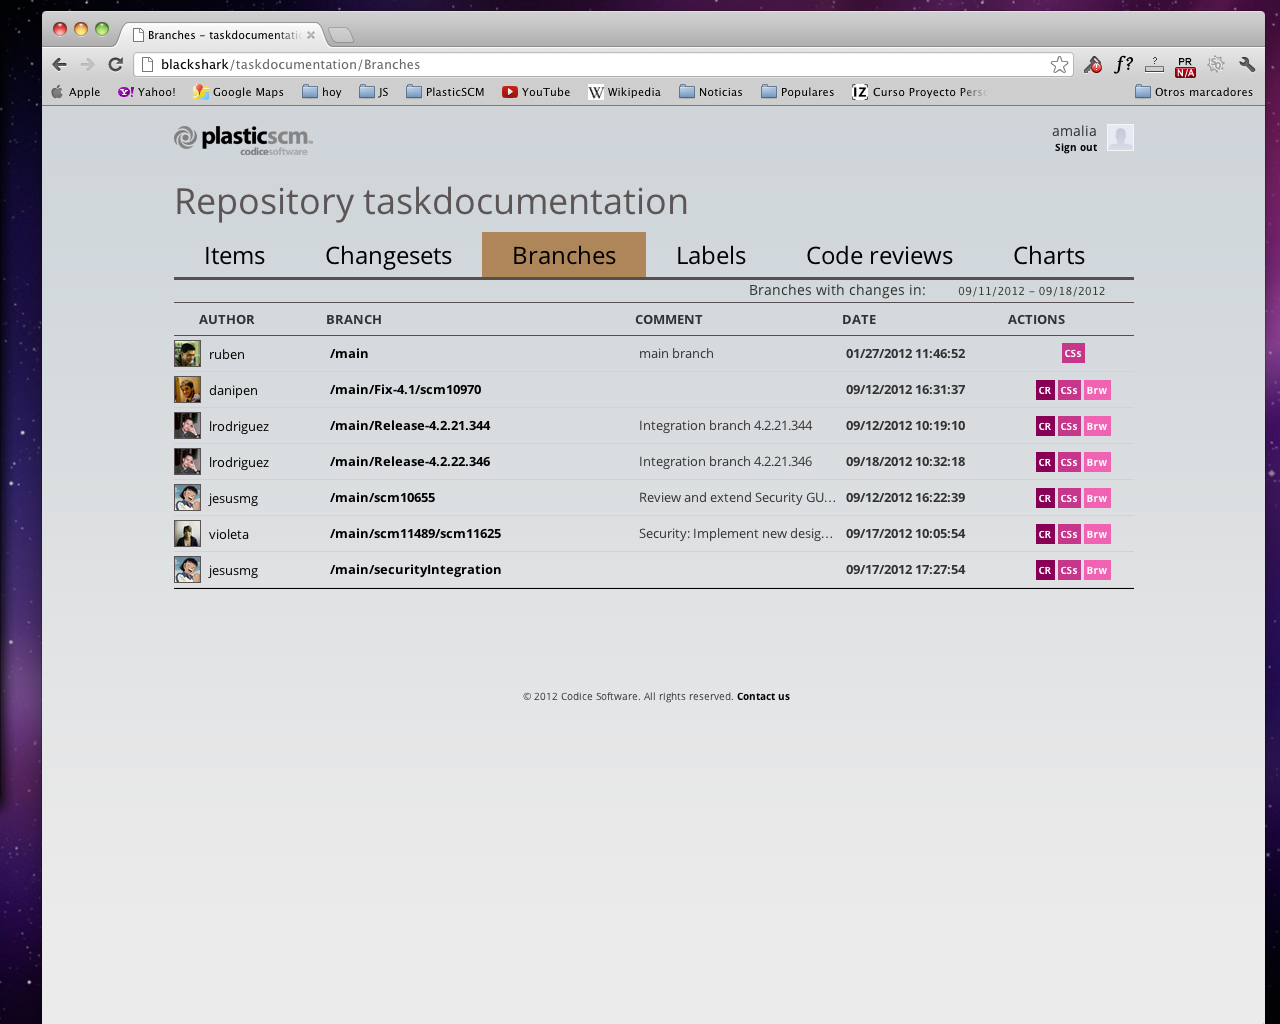Open CR action for /main/Release-4.2.21.344
The width and height of the screenshot is (1280, 1024).
click(1044, 425)
